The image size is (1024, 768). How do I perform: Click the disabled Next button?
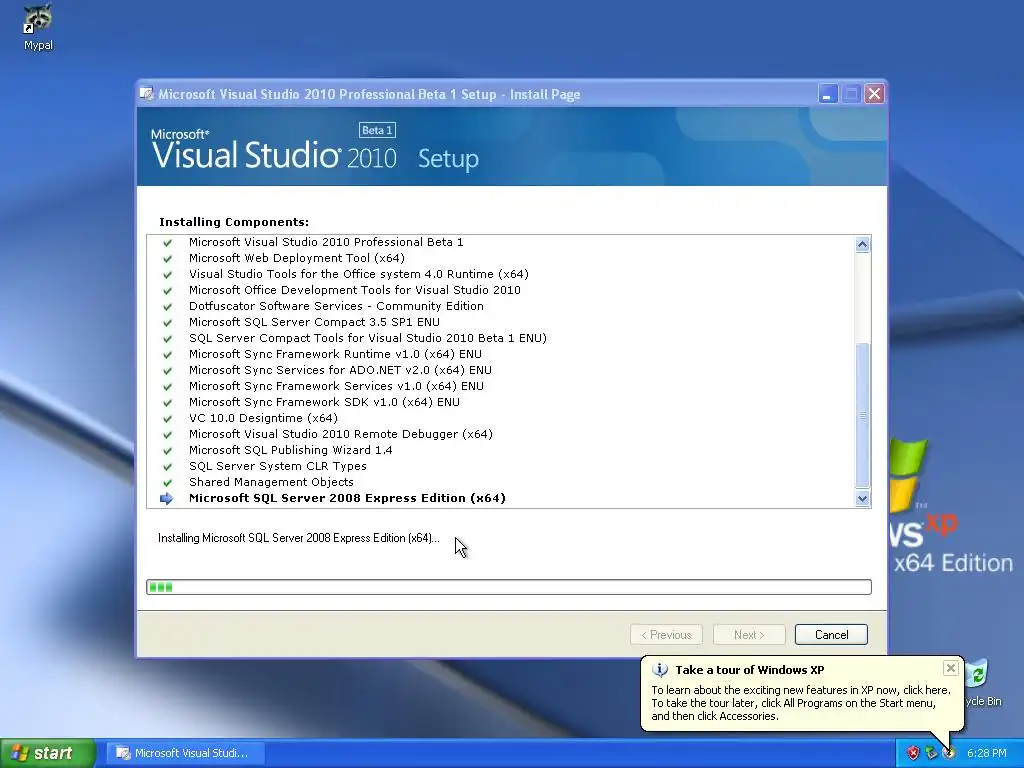tap(749, 635)
